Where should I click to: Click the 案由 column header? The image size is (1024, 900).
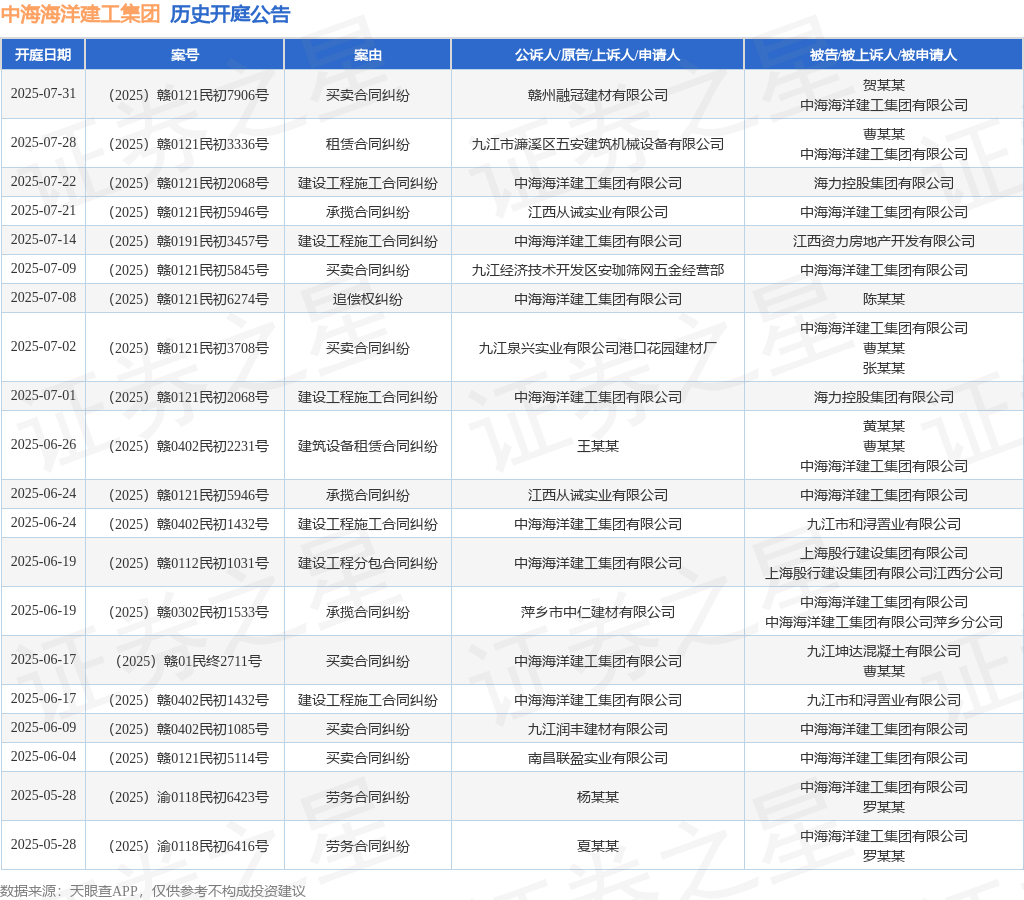[368, 55]
